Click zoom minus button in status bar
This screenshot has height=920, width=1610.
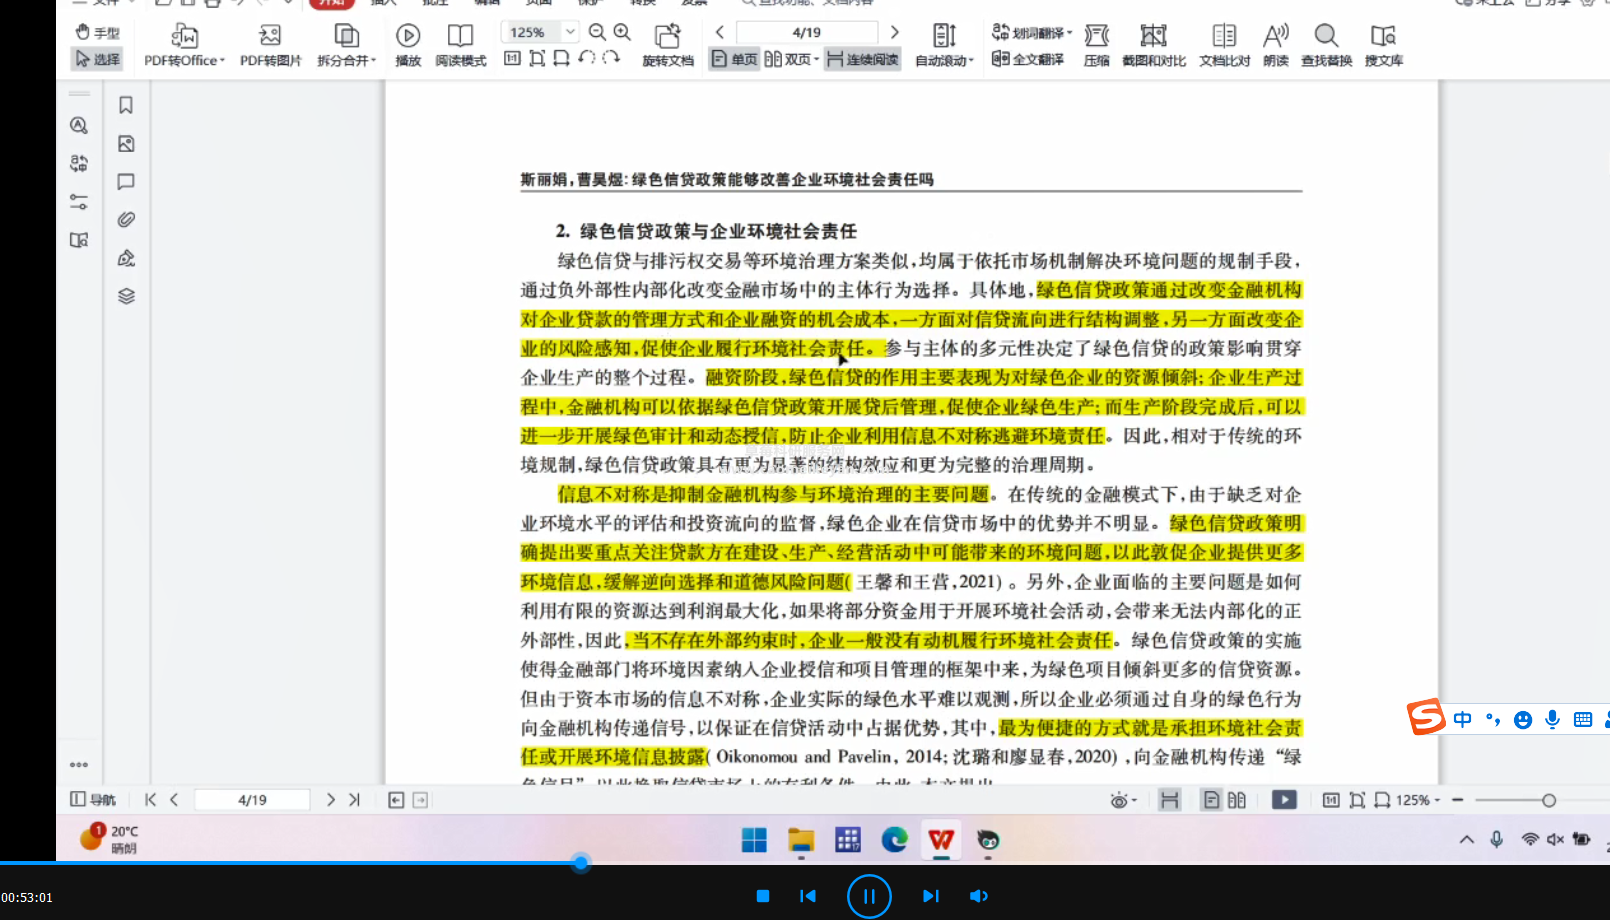[1458, 800]
